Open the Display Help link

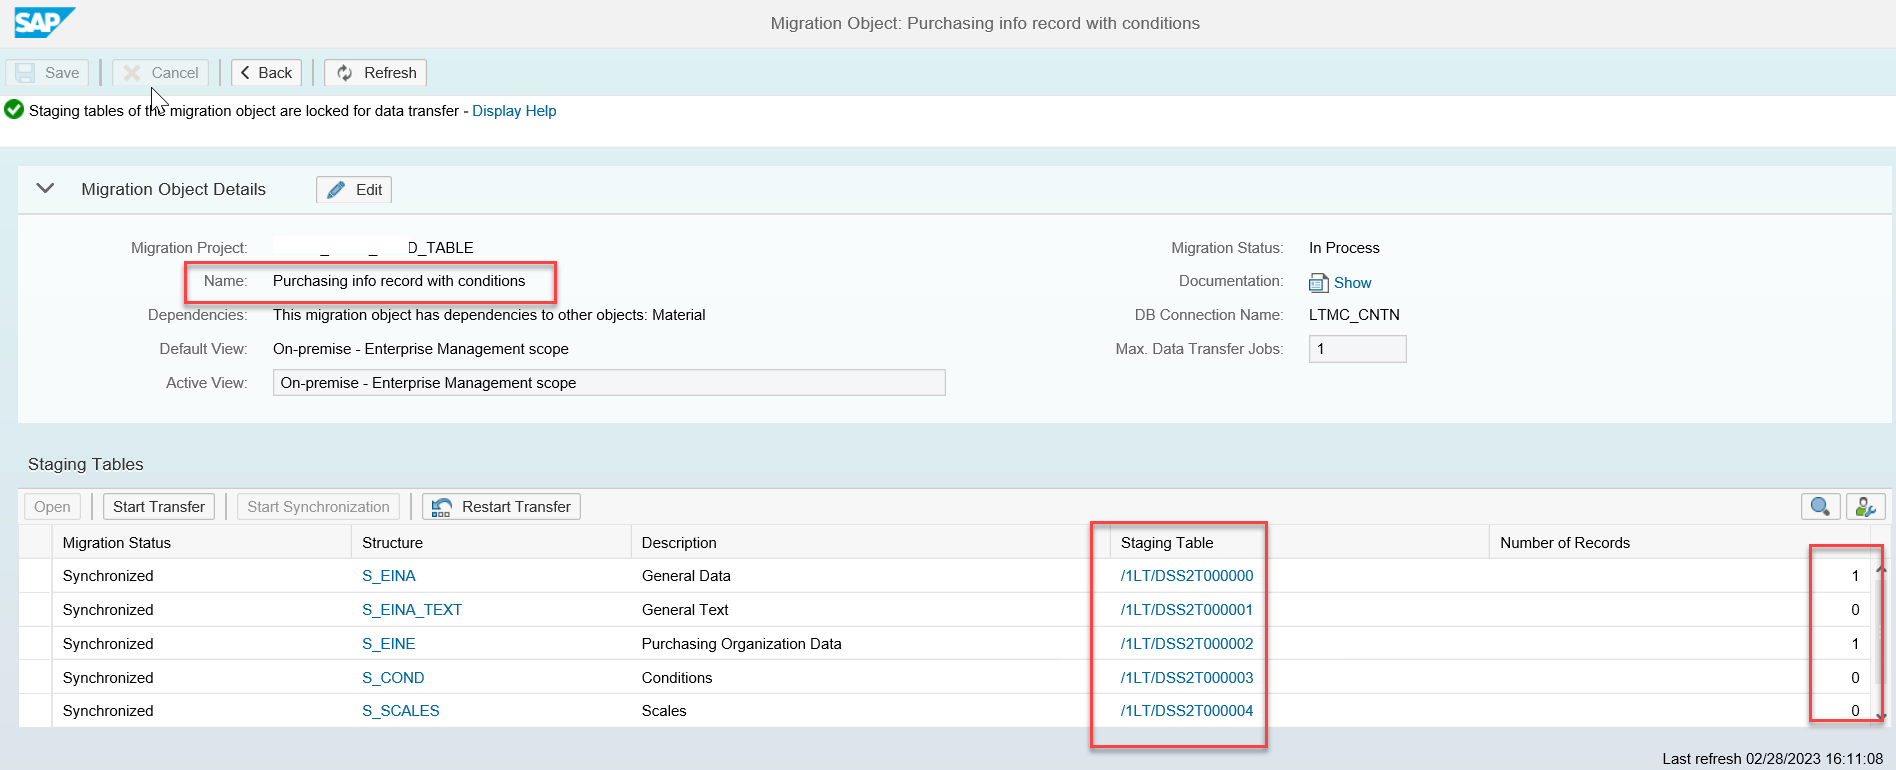[x=514, y=111]
